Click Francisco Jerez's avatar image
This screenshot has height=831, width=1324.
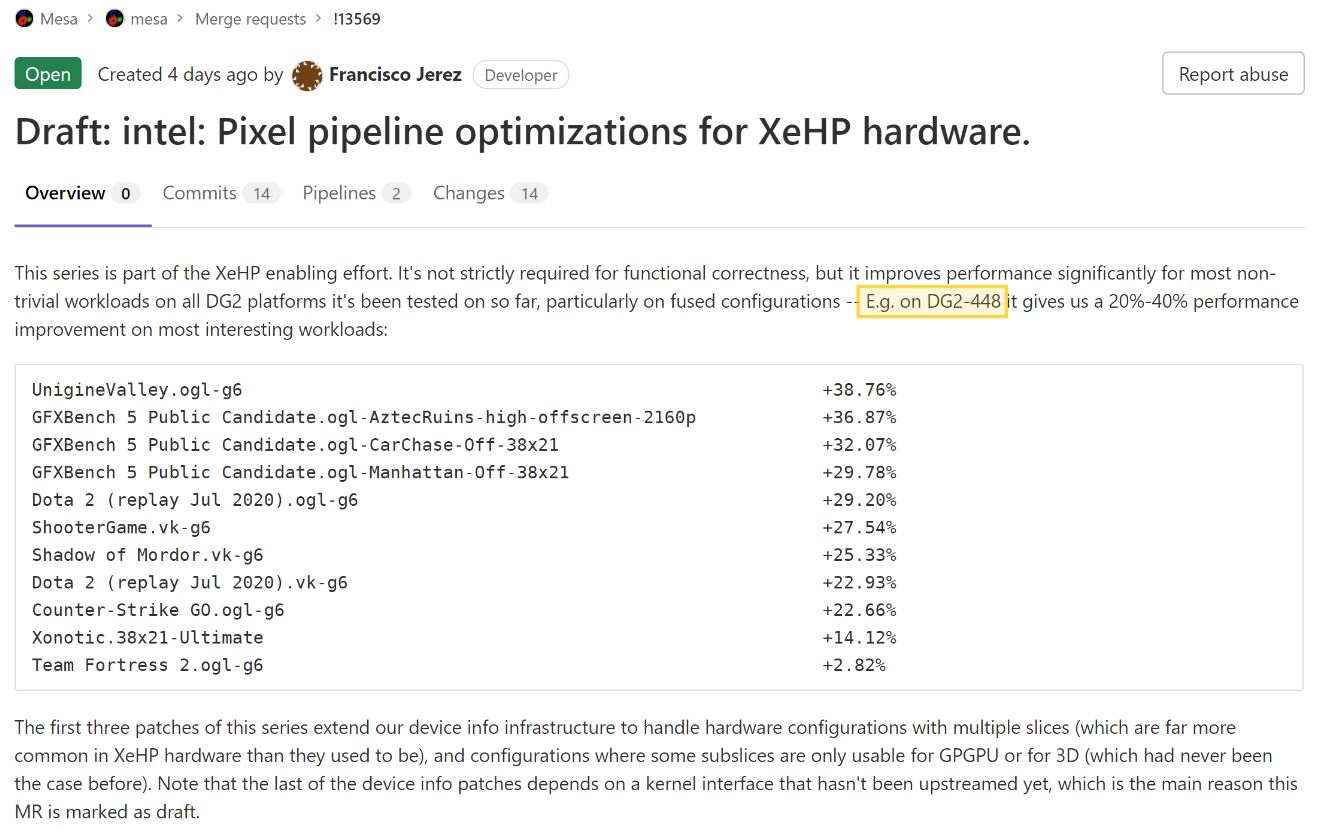pyautogui.click(x=307, y=75)
